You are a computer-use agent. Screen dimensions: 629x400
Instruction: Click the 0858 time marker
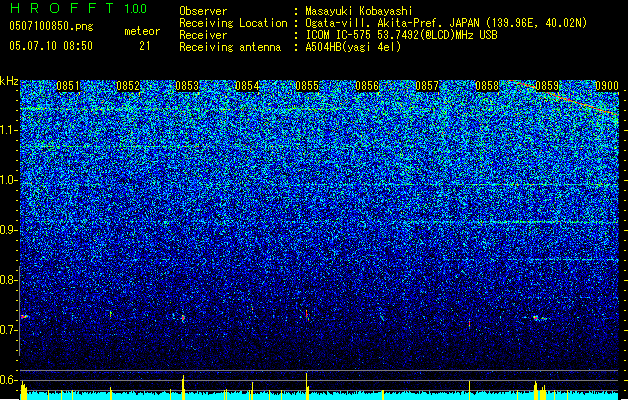(487, 86)
